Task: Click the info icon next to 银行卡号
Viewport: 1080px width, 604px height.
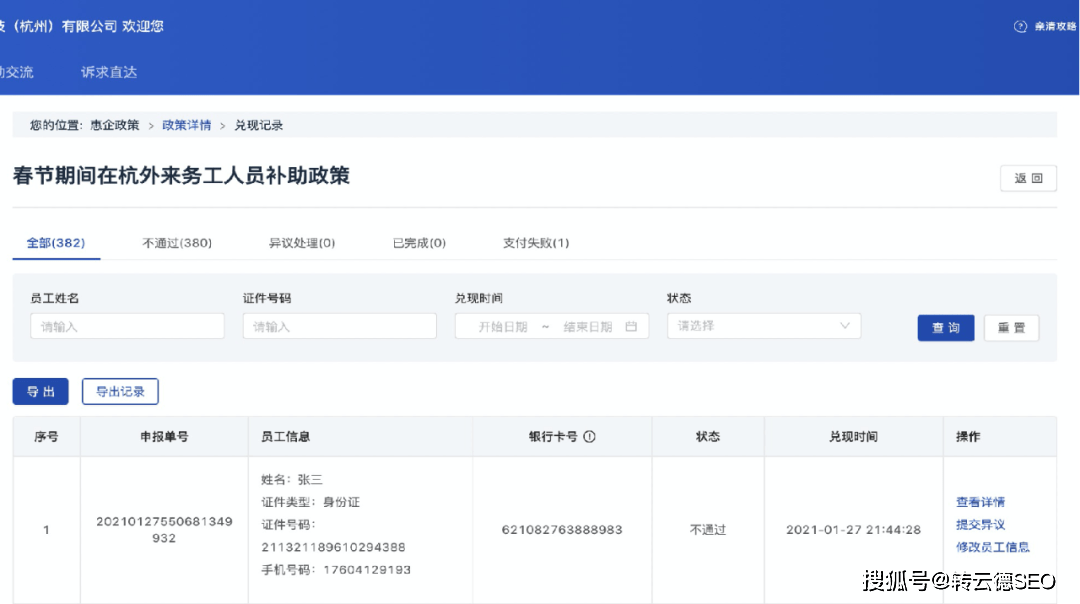Action: click(590, 437)
